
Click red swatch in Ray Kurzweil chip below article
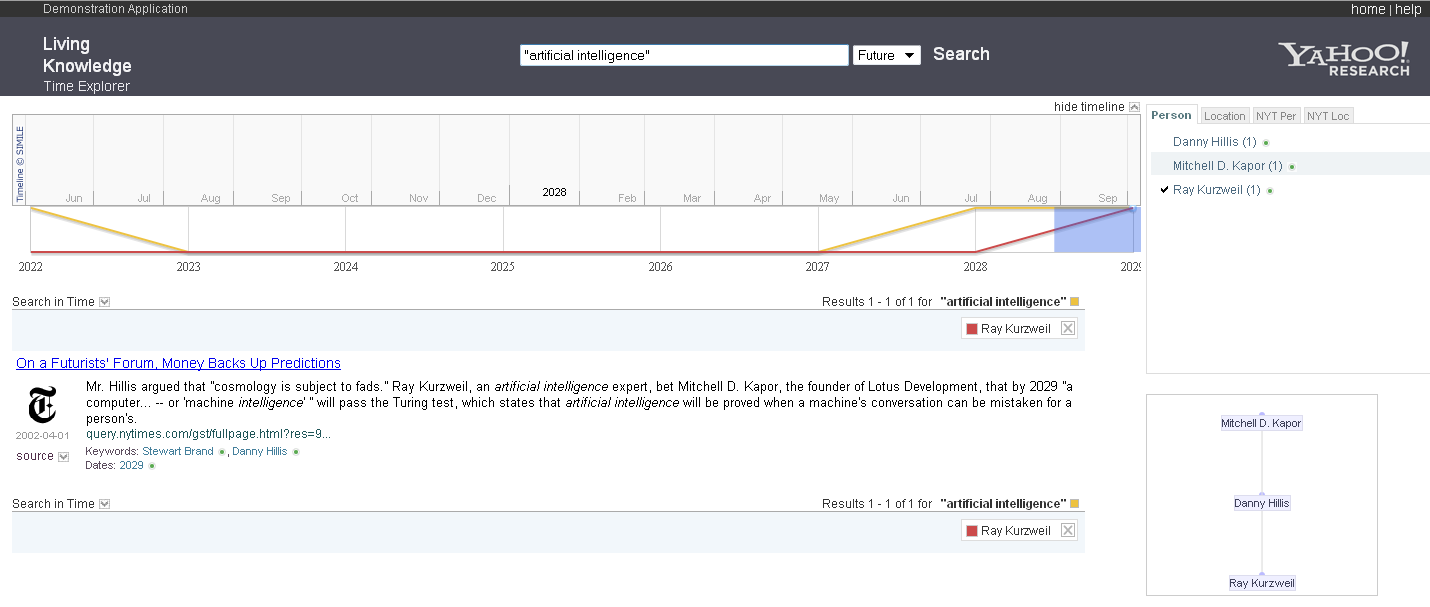pyautogui.click(x=972, y=531)
